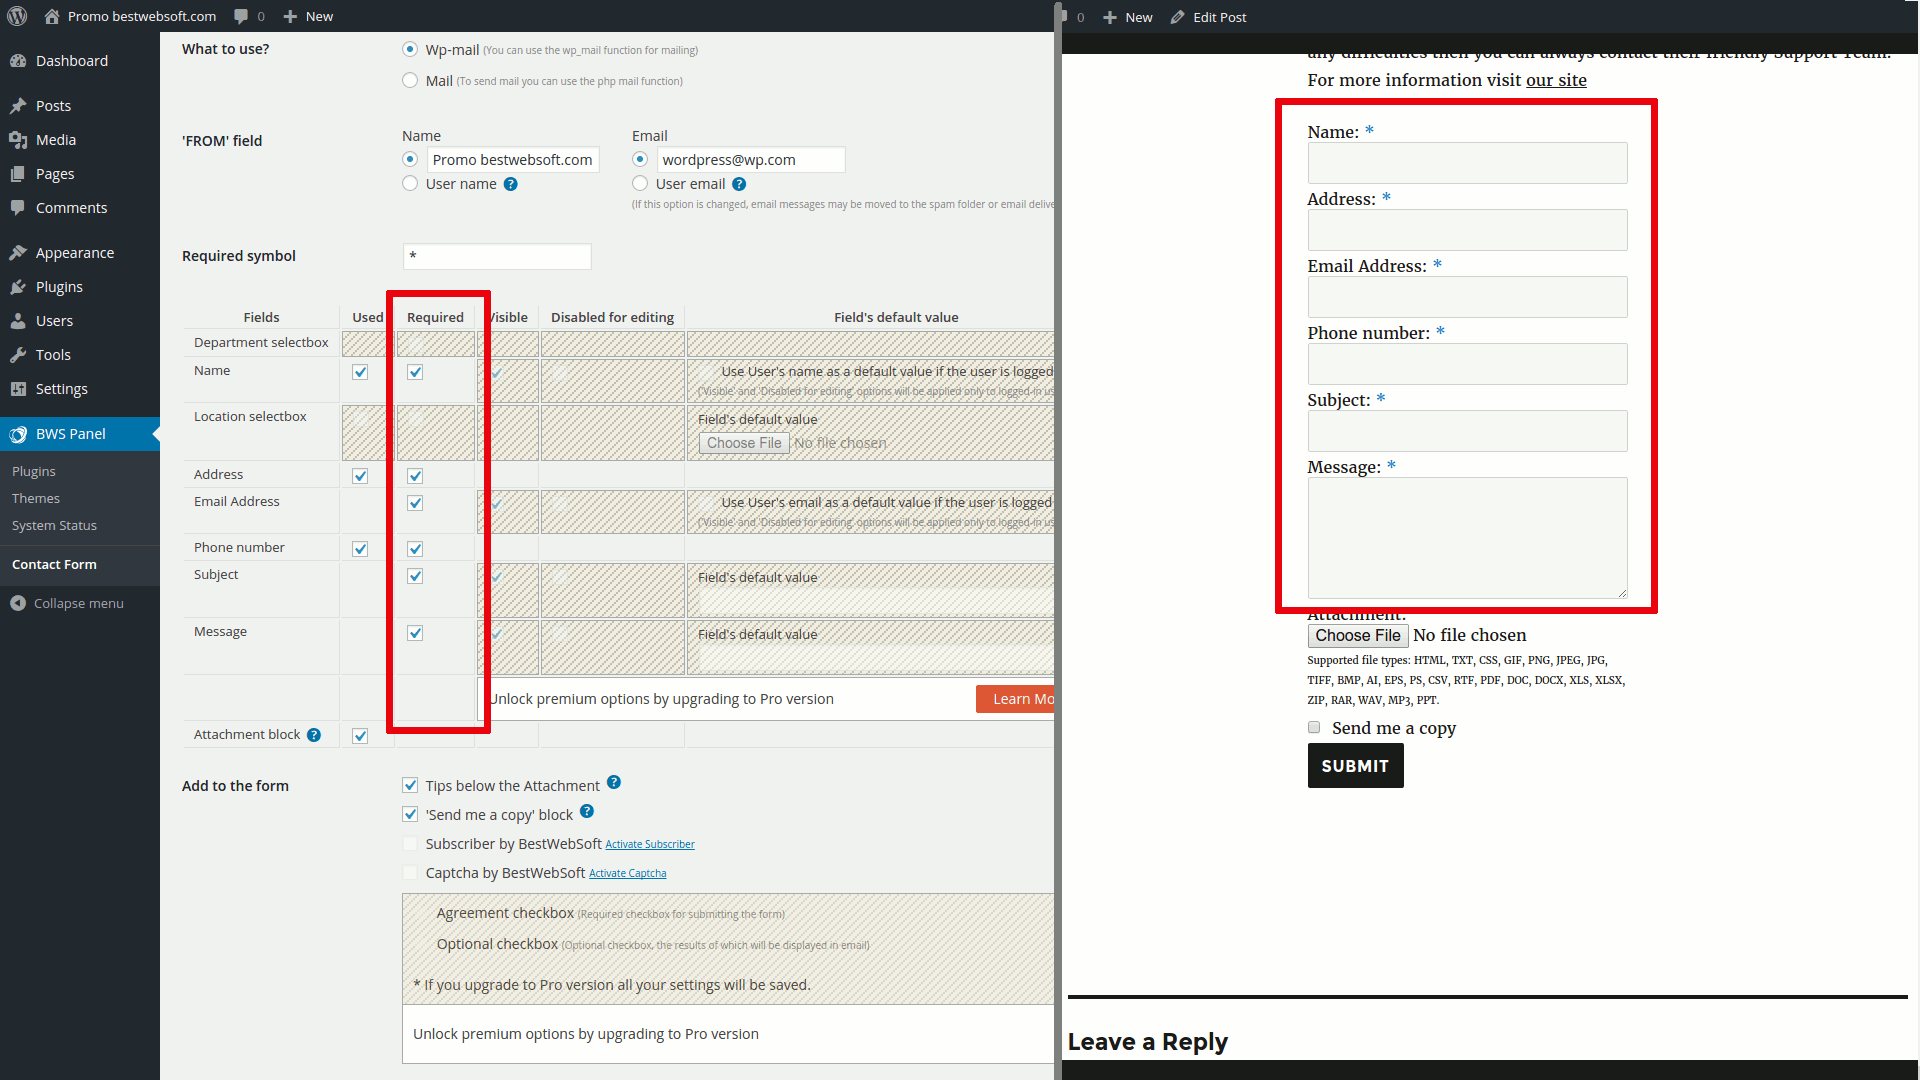The width and height of the screenshot is (1920, 1080).
Task: Open the Appearance menu
Action: (x=80, y=253)
